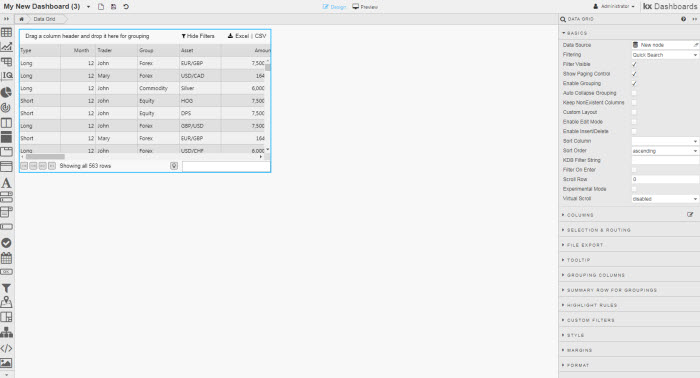
Task: Disable the Enable Grouping checkbox
Action: point(634,83)
